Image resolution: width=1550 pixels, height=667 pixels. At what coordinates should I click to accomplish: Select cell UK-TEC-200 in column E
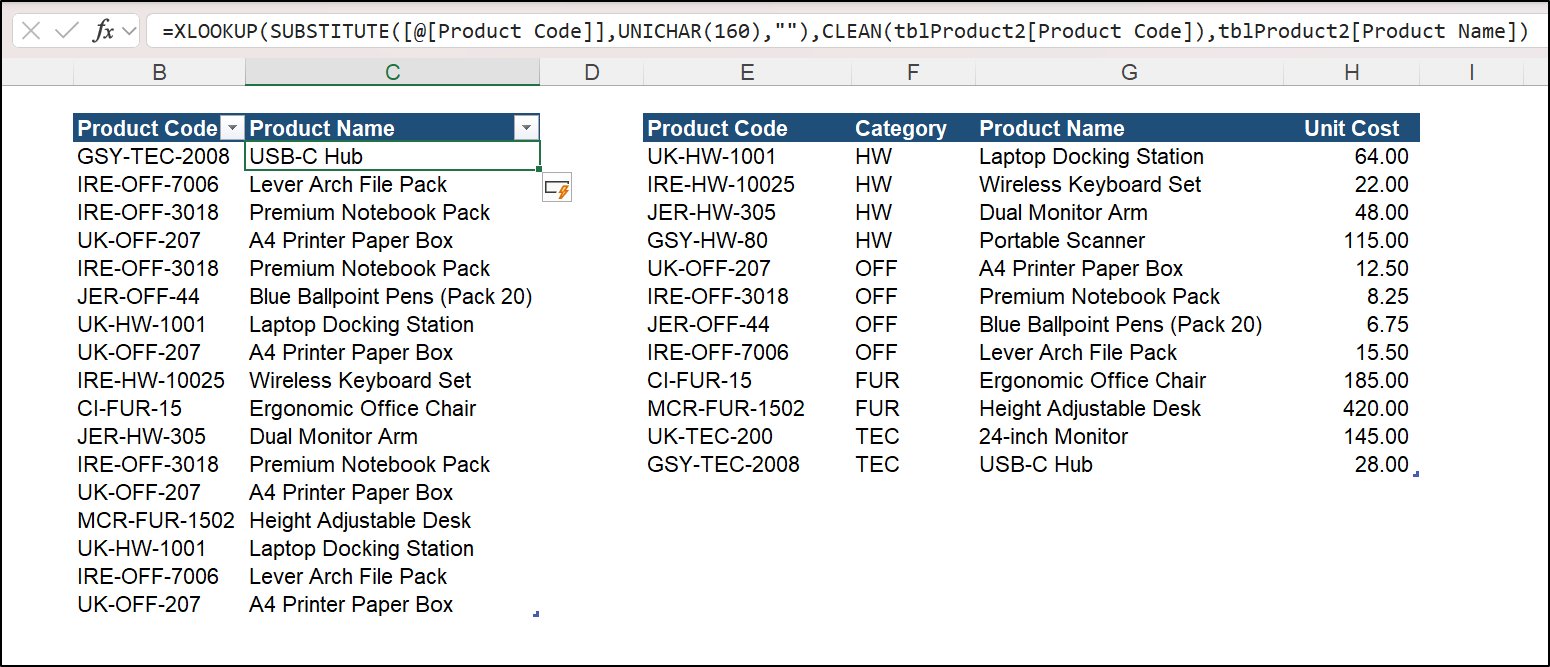pos(747,436)
